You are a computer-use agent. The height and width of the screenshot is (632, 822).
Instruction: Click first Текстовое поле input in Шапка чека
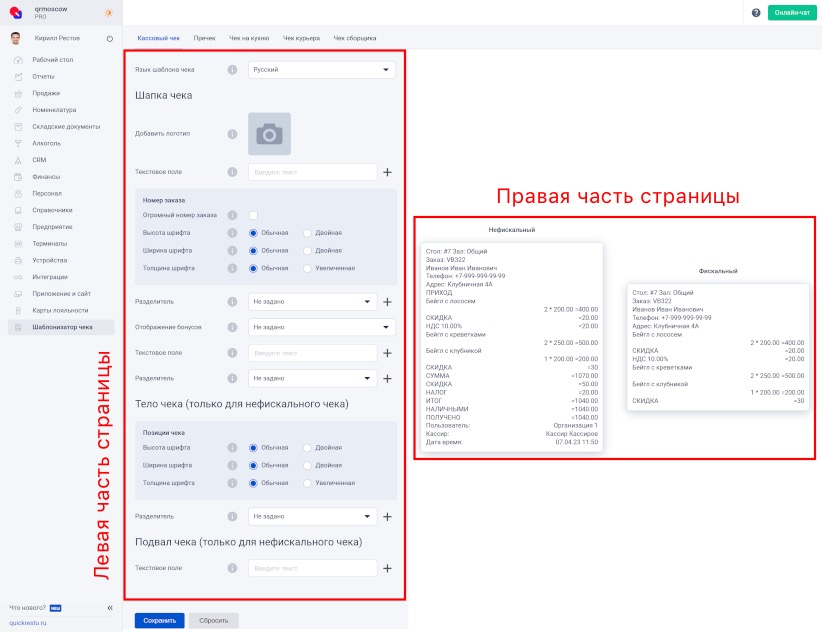click(x=312, y=172)
